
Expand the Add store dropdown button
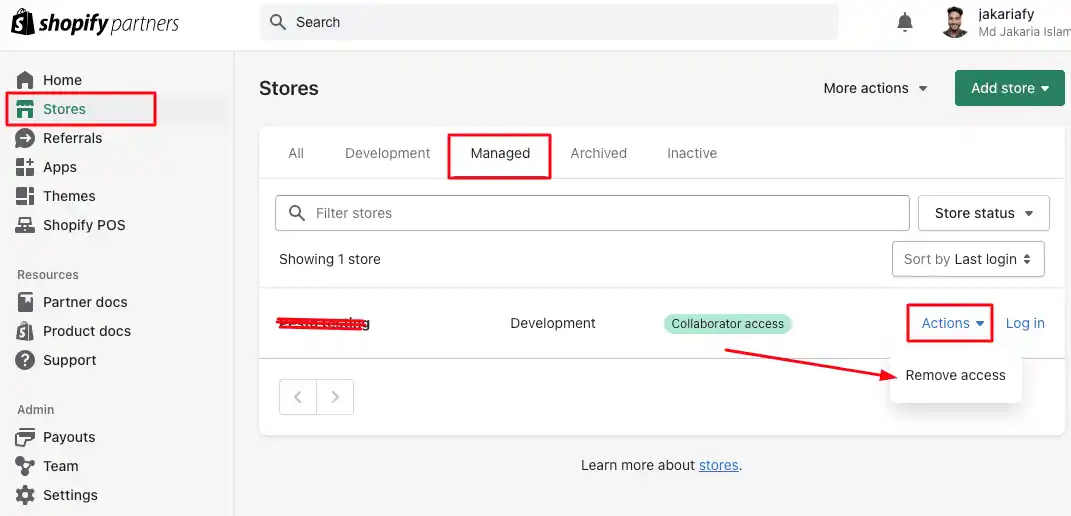pyautogui.click(x=1010, y=88)
